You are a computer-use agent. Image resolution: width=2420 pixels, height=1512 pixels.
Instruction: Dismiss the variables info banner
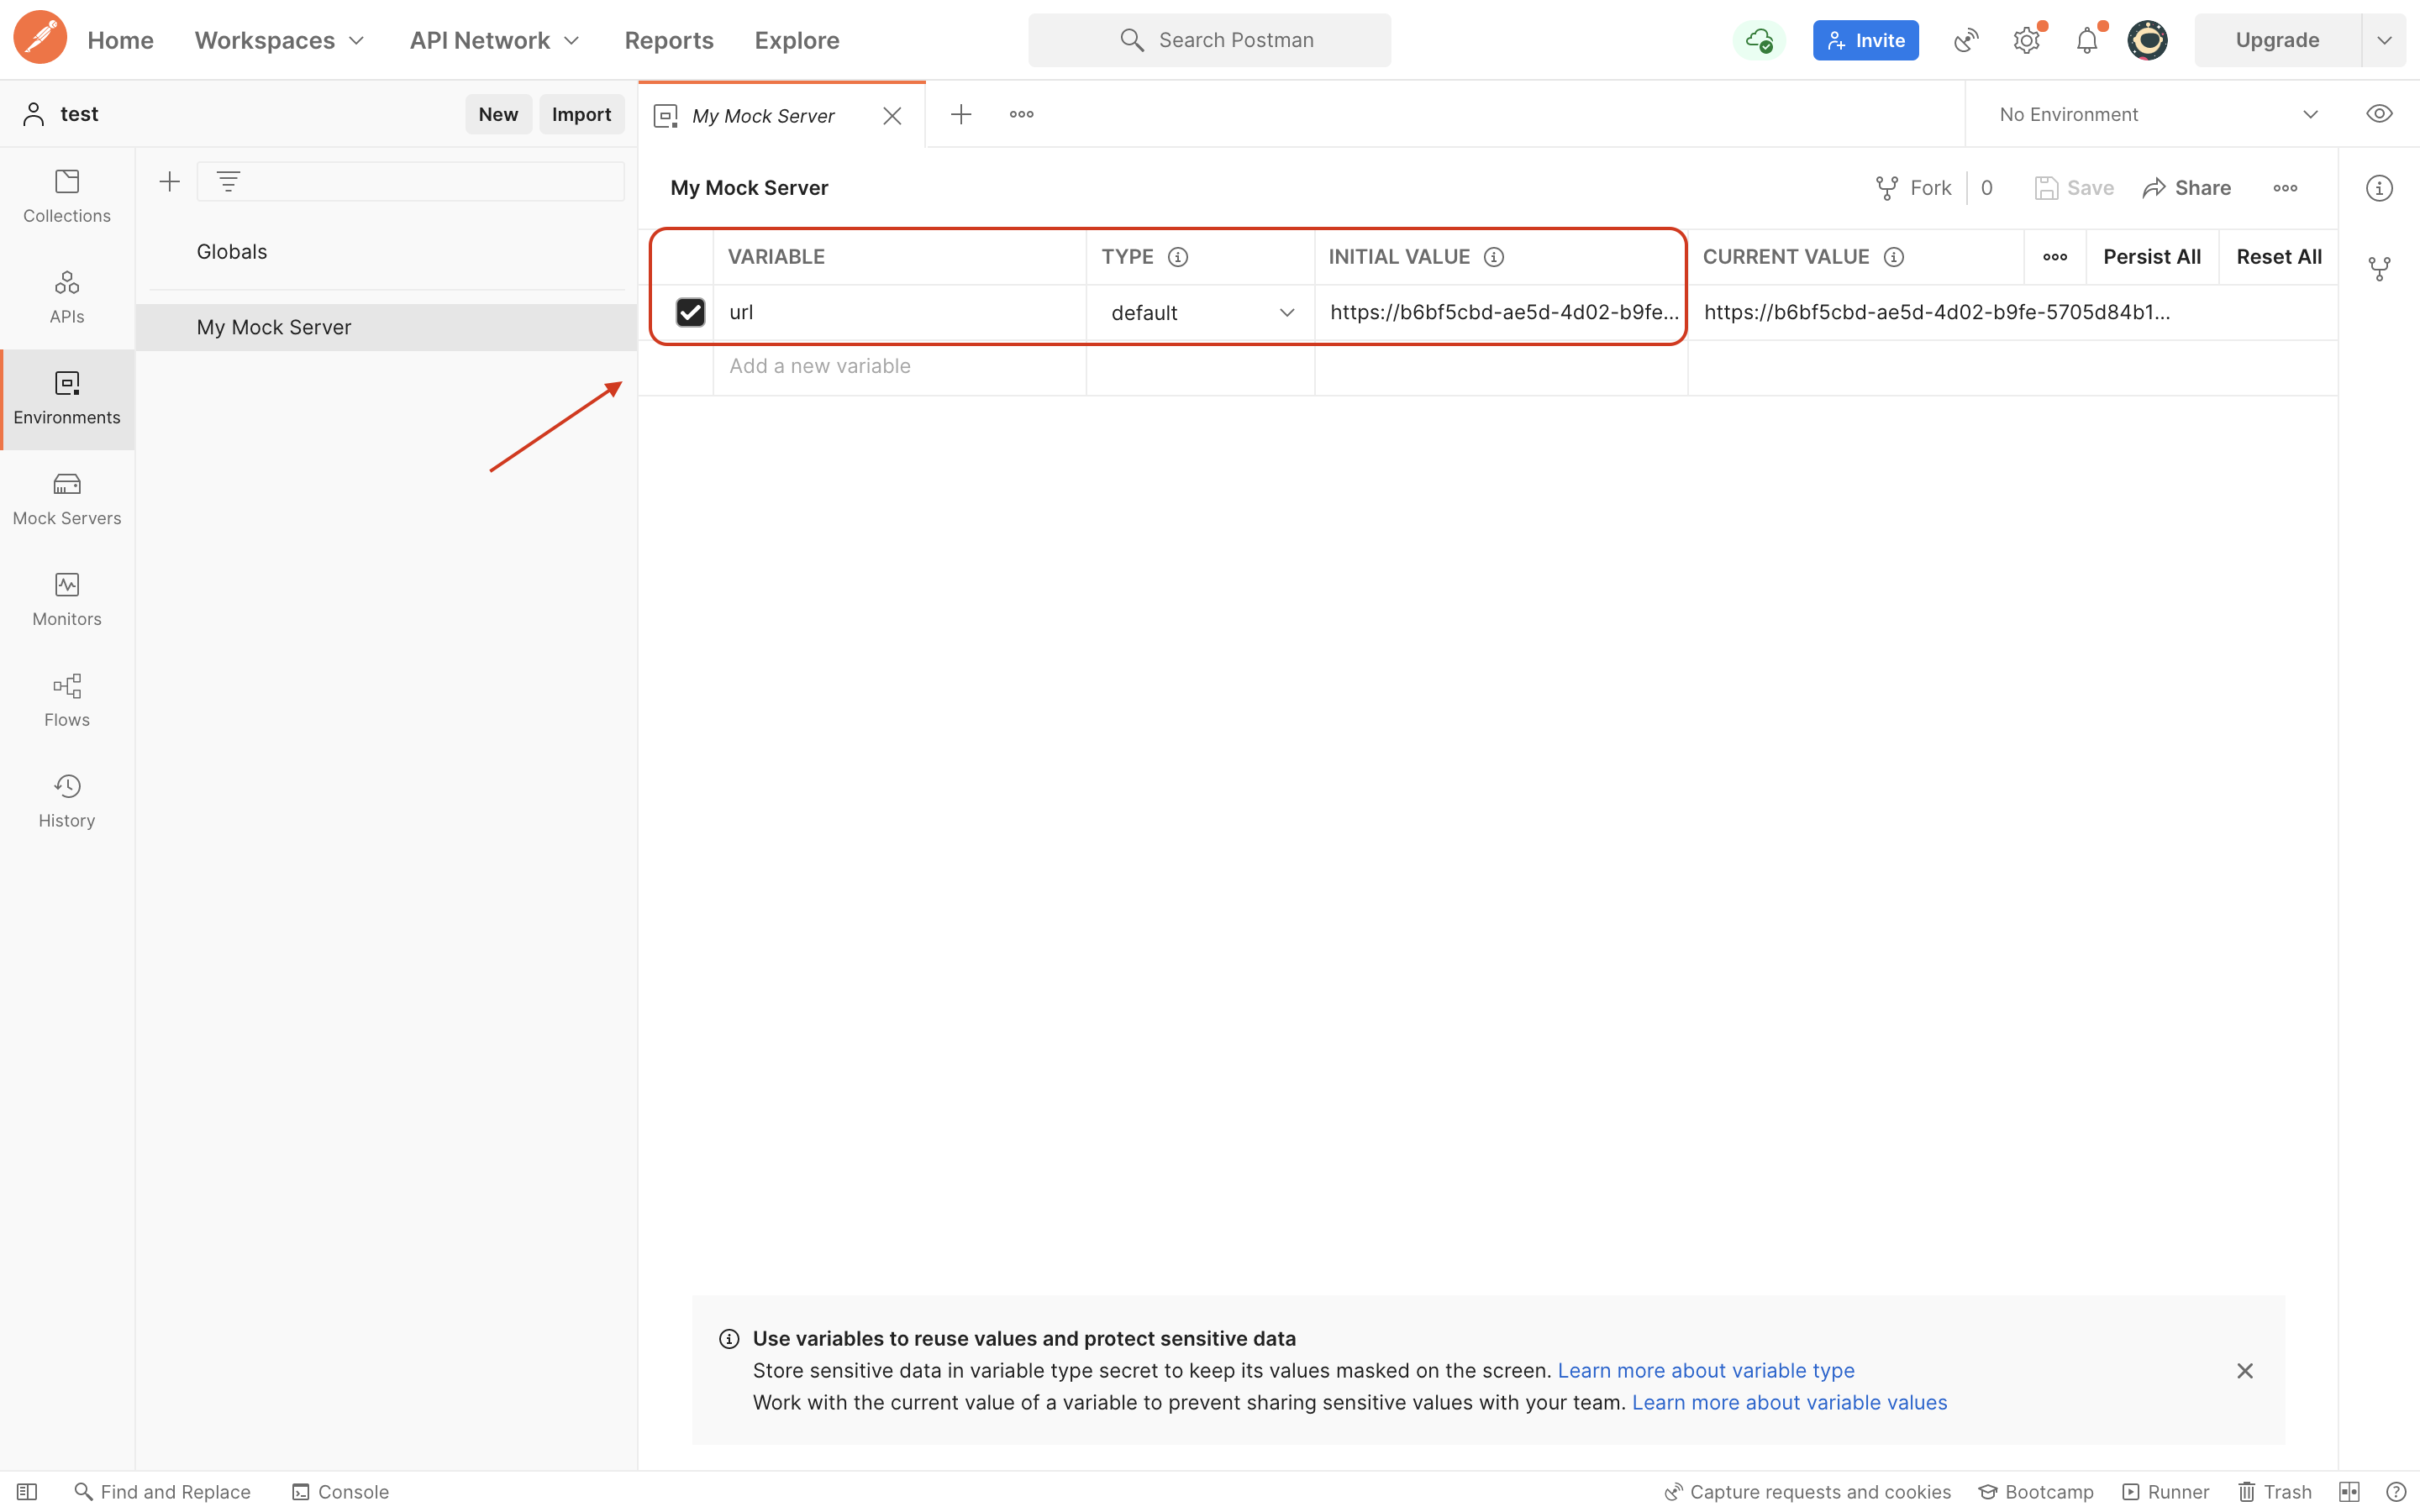pos(2244,1370)
